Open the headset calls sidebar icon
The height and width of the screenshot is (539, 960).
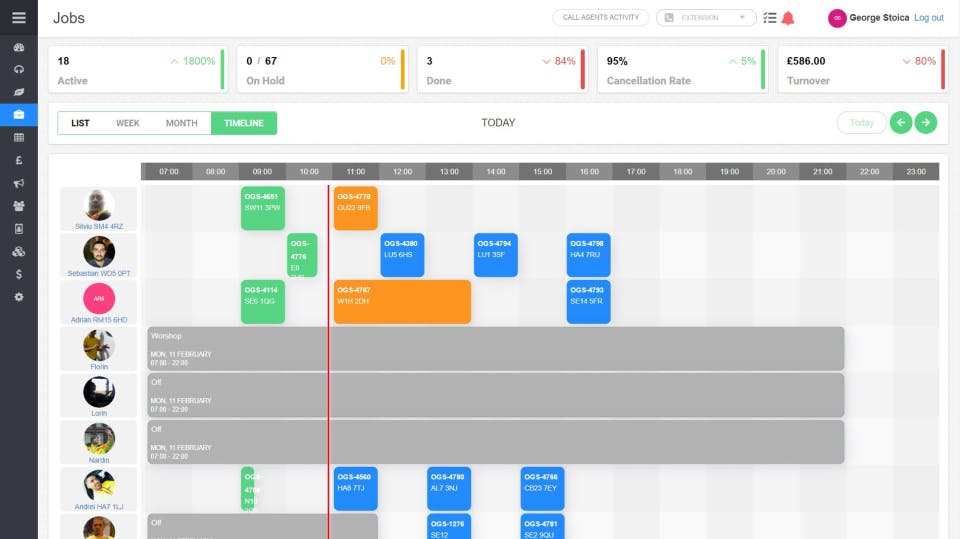pyautogui.click(x=18, y=69)
